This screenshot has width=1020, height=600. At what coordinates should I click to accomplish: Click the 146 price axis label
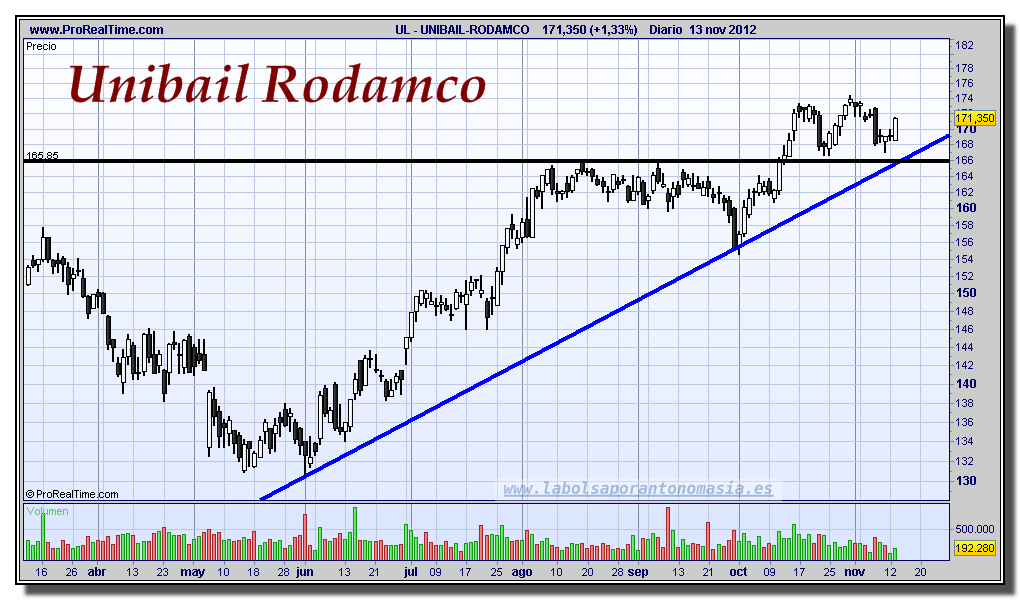coord(964,329)
